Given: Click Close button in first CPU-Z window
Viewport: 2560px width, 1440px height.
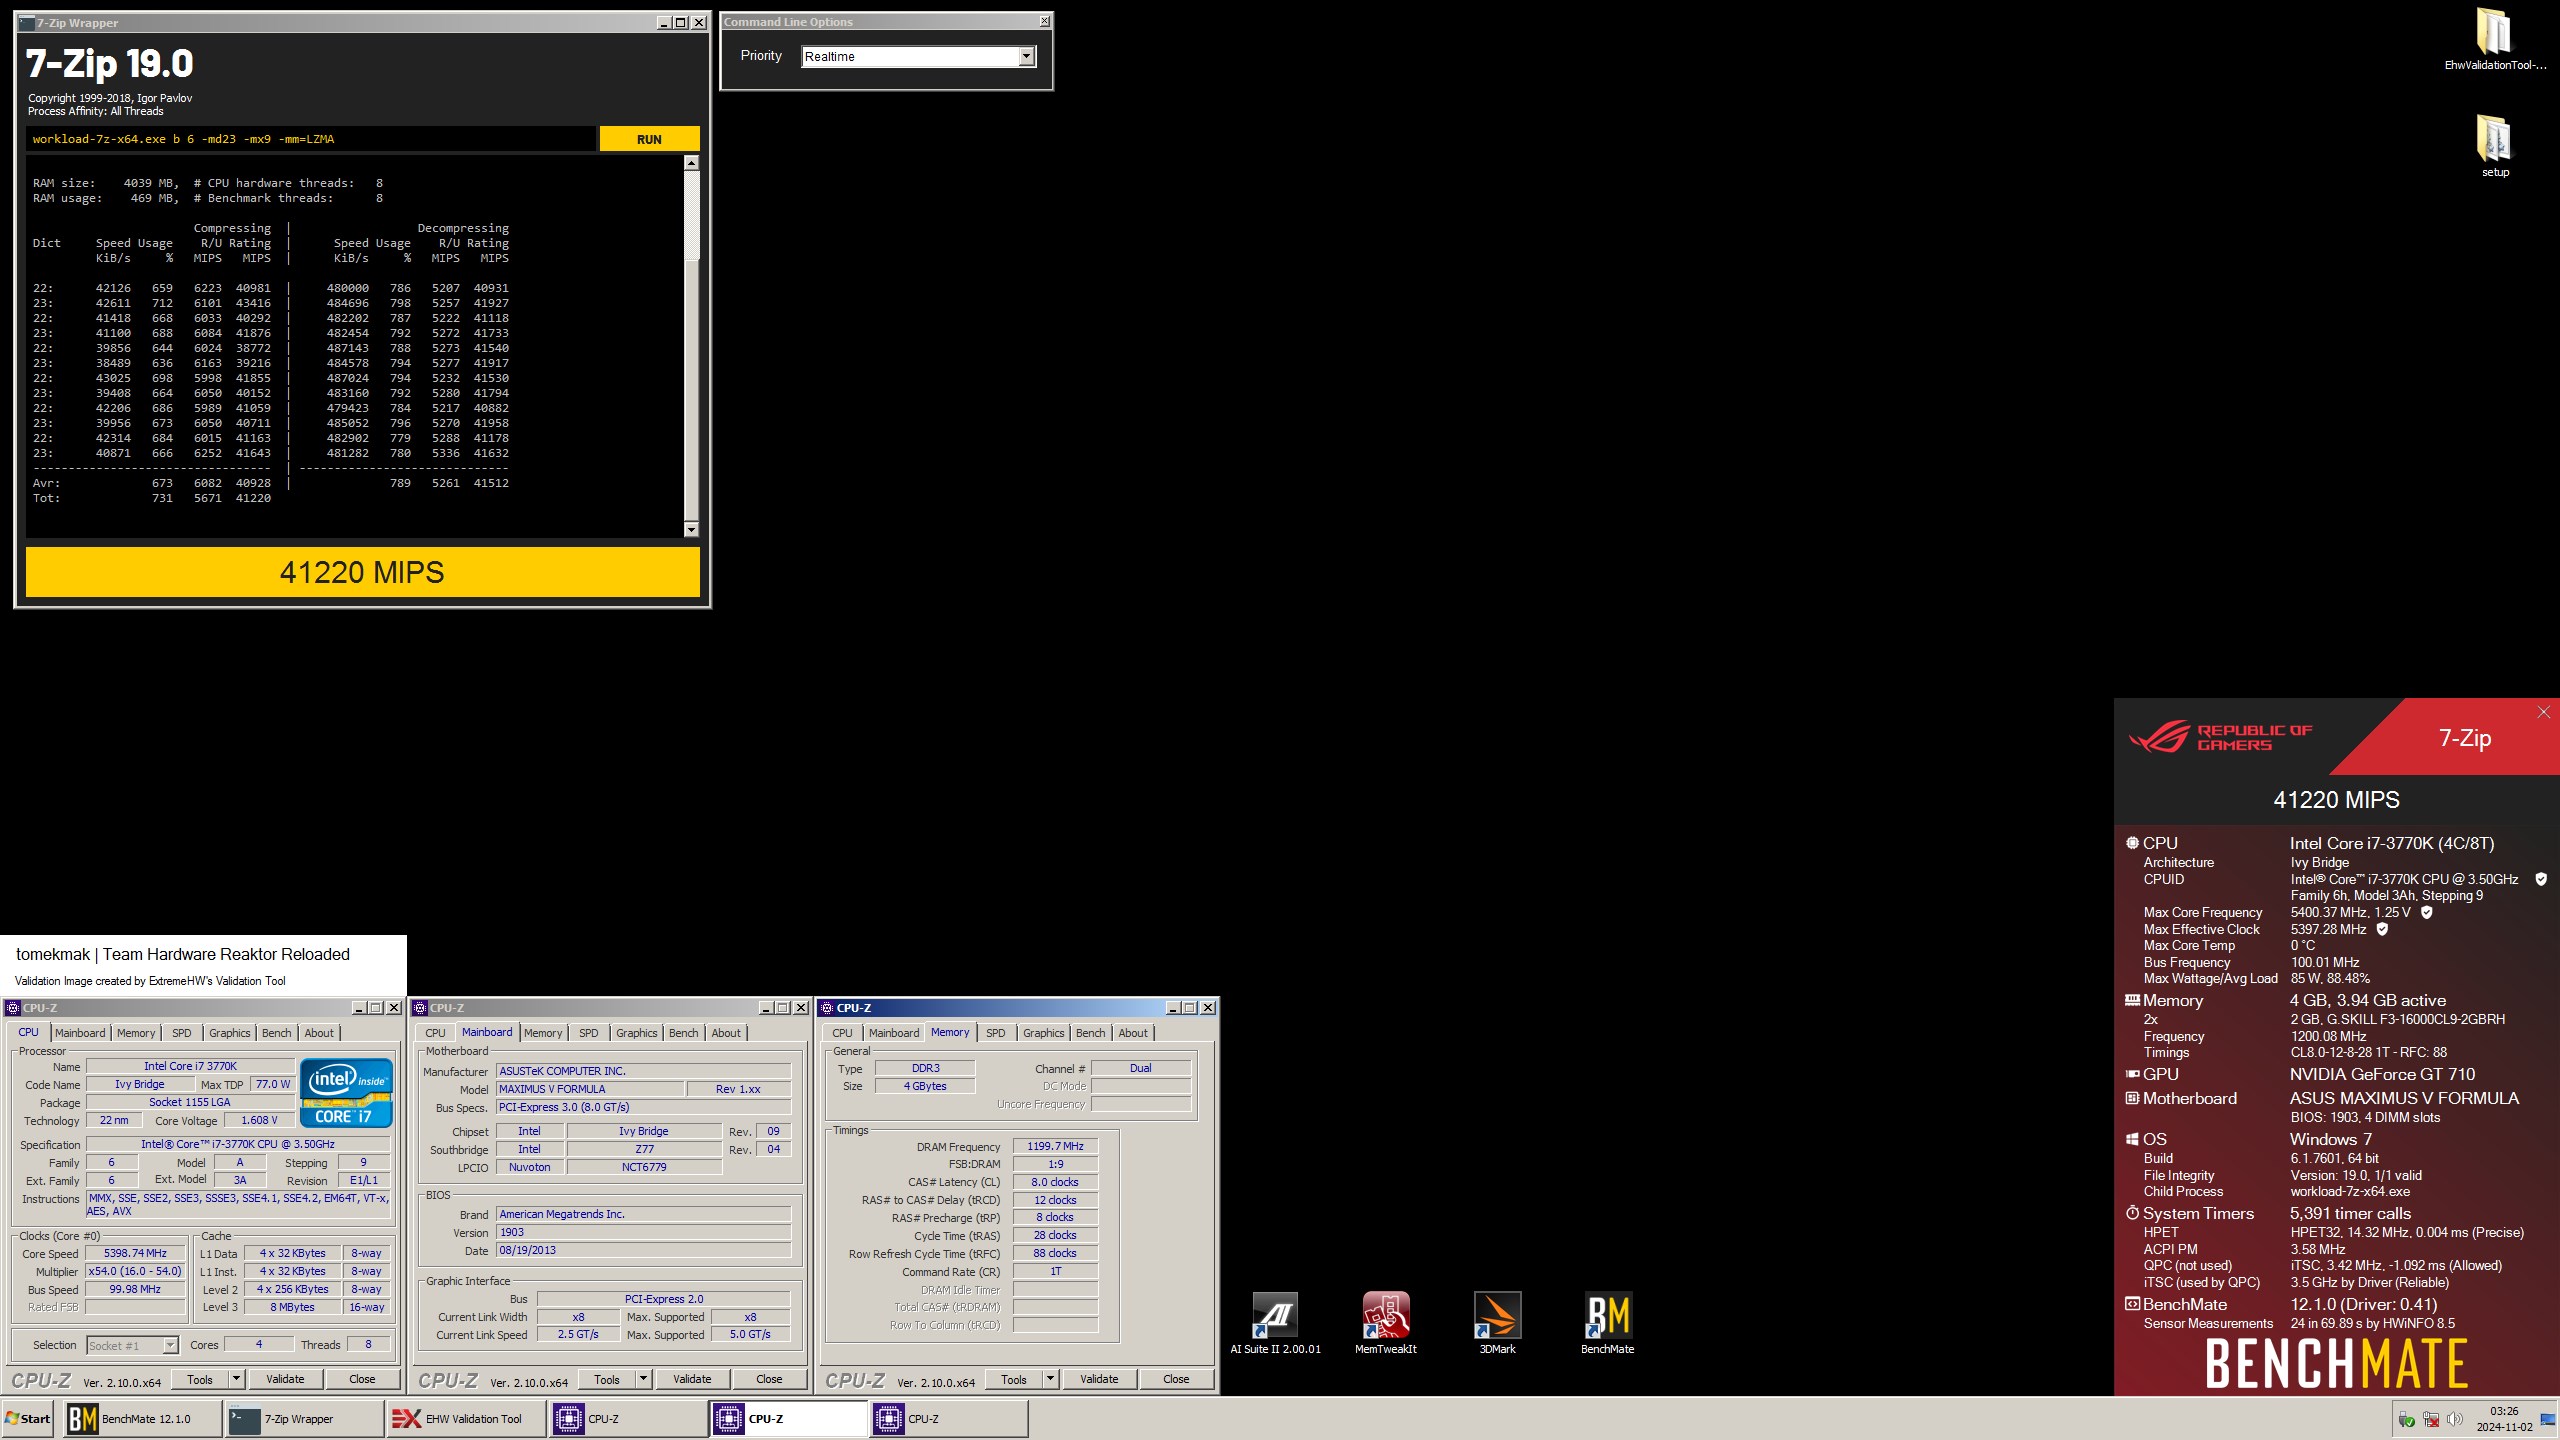Looking at the screenshot, I should (x=362, y=1379).
